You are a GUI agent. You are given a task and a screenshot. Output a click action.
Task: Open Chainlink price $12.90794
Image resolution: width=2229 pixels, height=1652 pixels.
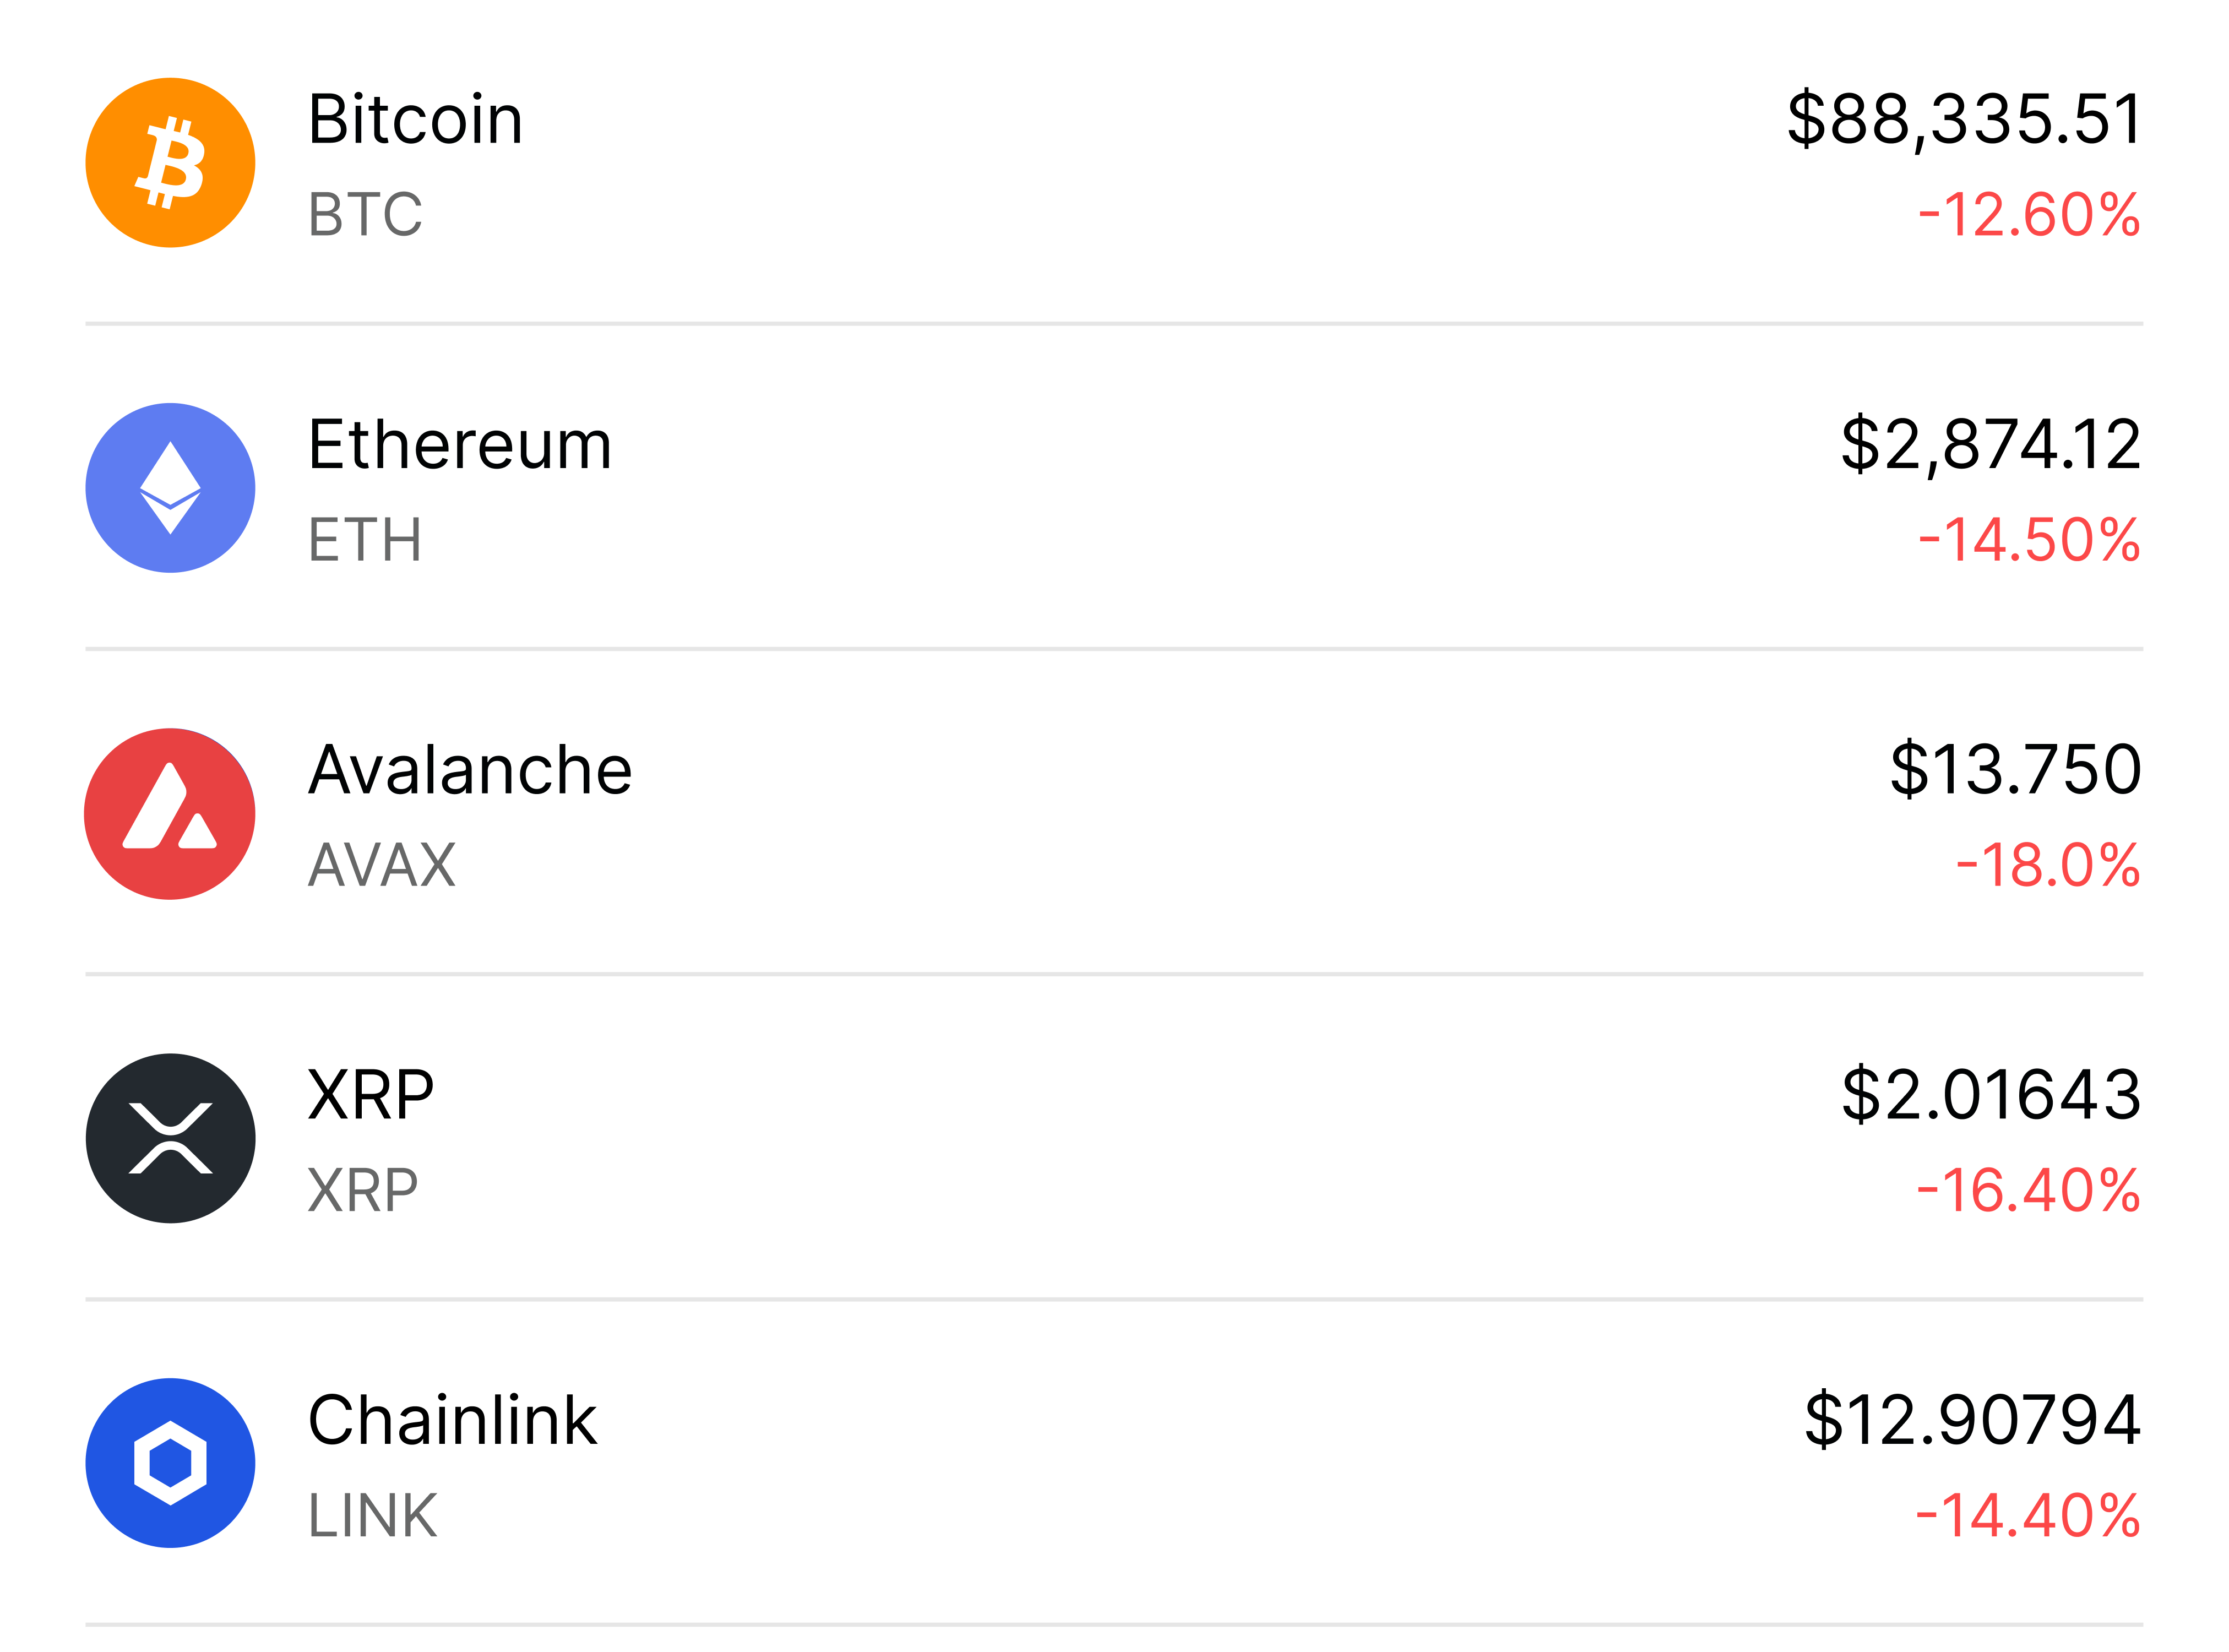point(1972,1420)
